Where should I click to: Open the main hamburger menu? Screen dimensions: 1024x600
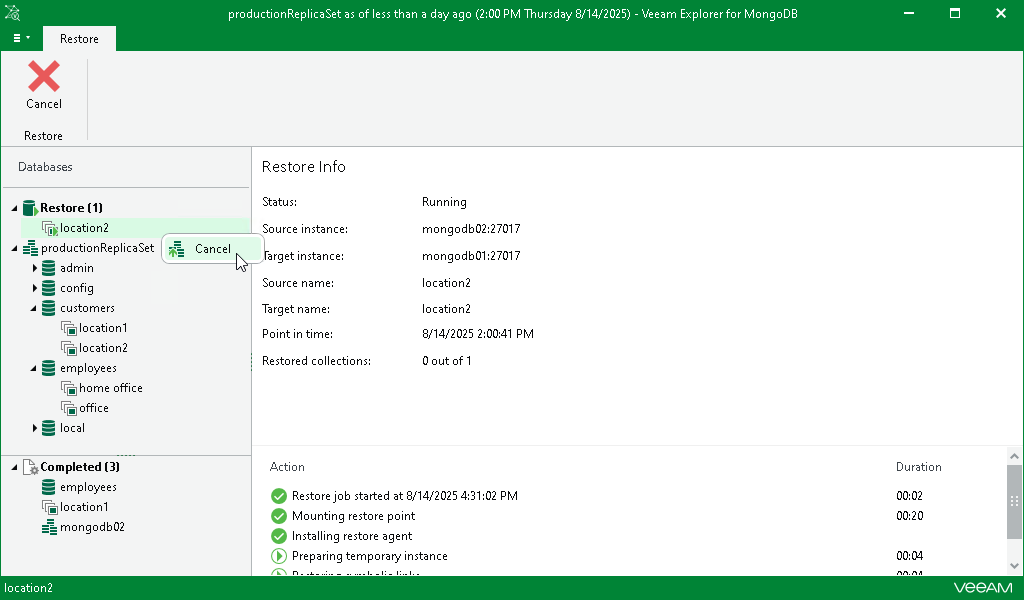click(x=20, y=39)
